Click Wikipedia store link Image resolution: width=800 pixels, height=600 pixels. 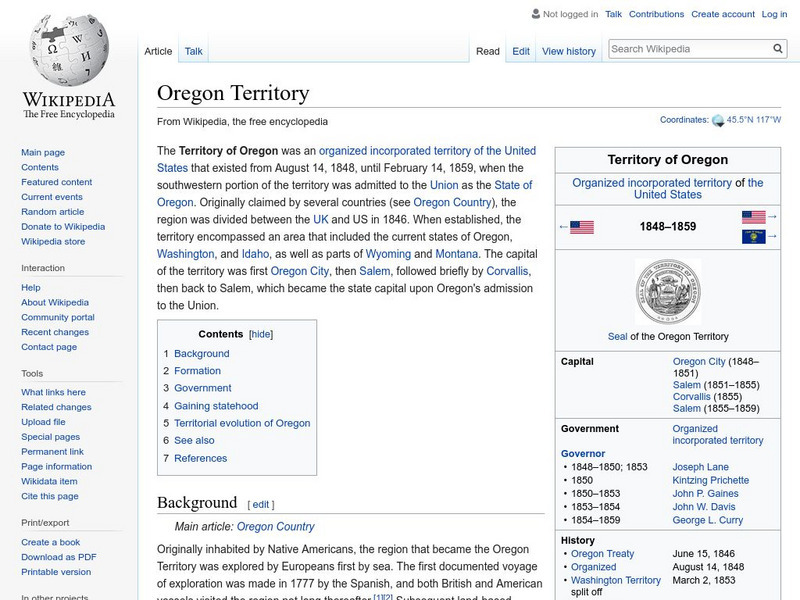[x=53, y=241]
